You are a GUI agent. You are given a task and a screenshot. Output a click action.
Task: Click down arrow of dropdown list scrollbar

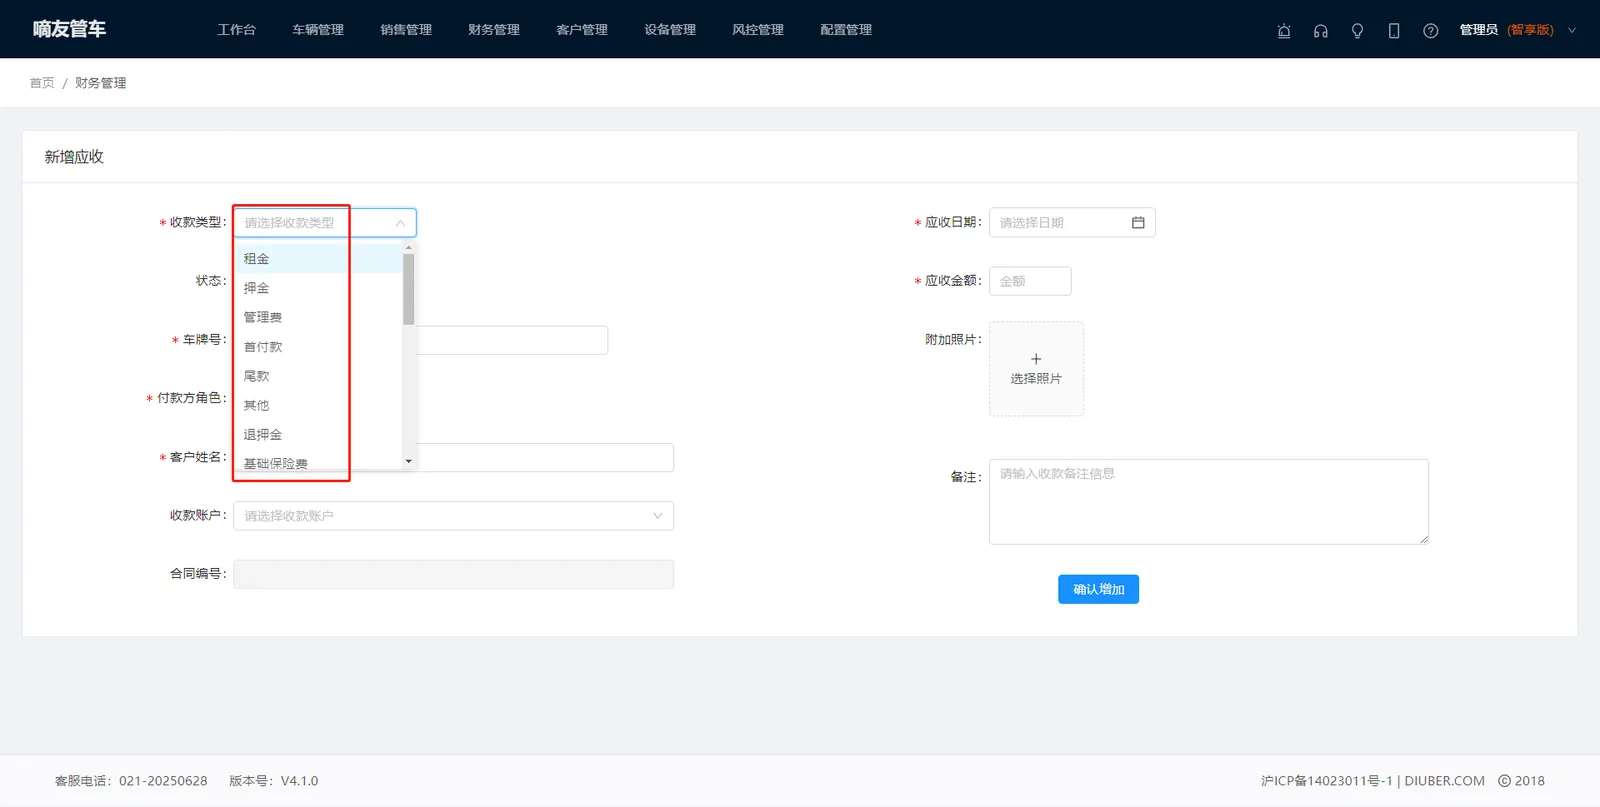click(x=408, y=461)
